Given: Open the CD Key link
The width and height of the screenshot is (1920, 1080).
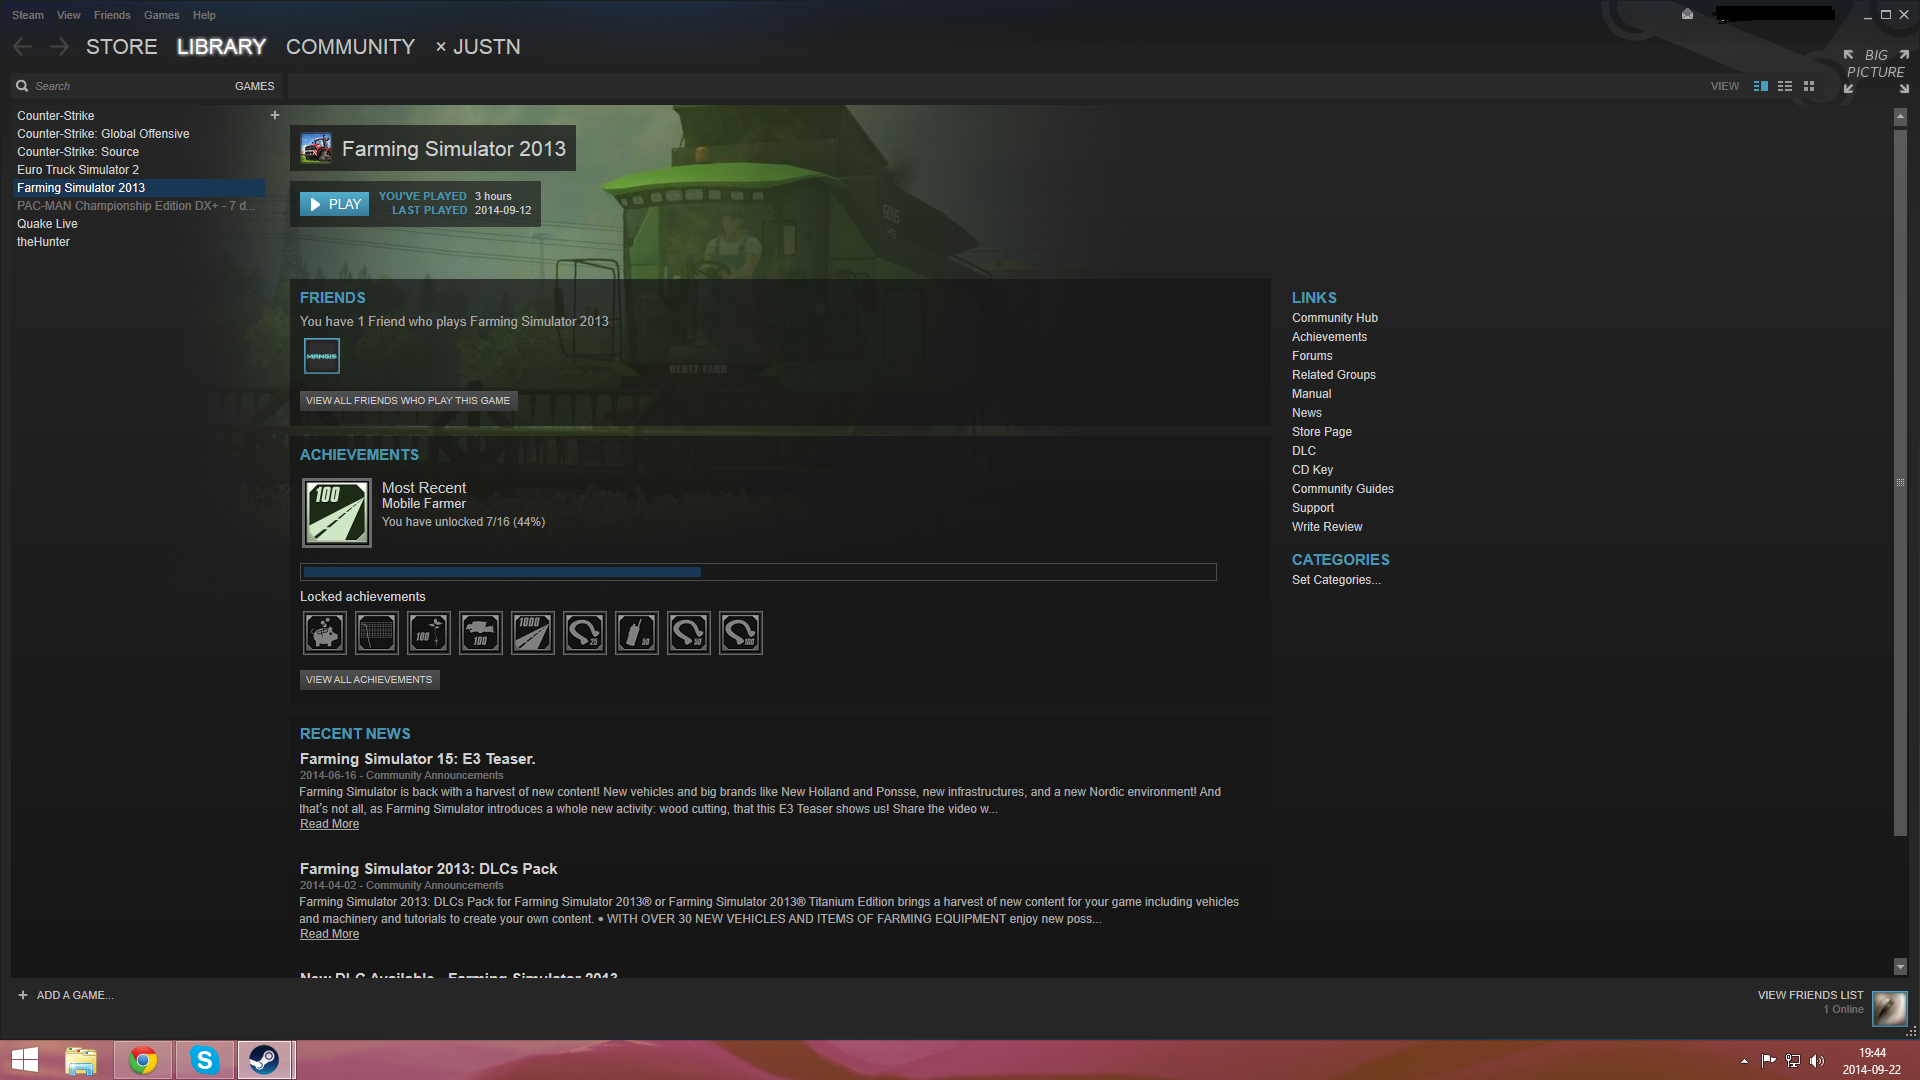Looking at the screenshot, I should [x=1312, y=470].
